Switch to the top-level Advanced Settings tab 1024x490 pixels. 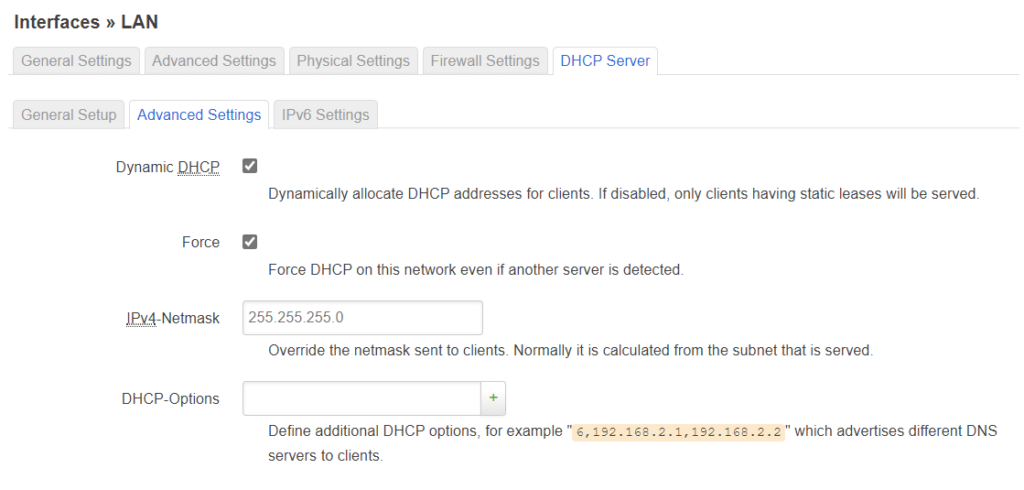[x=214, y=61]
